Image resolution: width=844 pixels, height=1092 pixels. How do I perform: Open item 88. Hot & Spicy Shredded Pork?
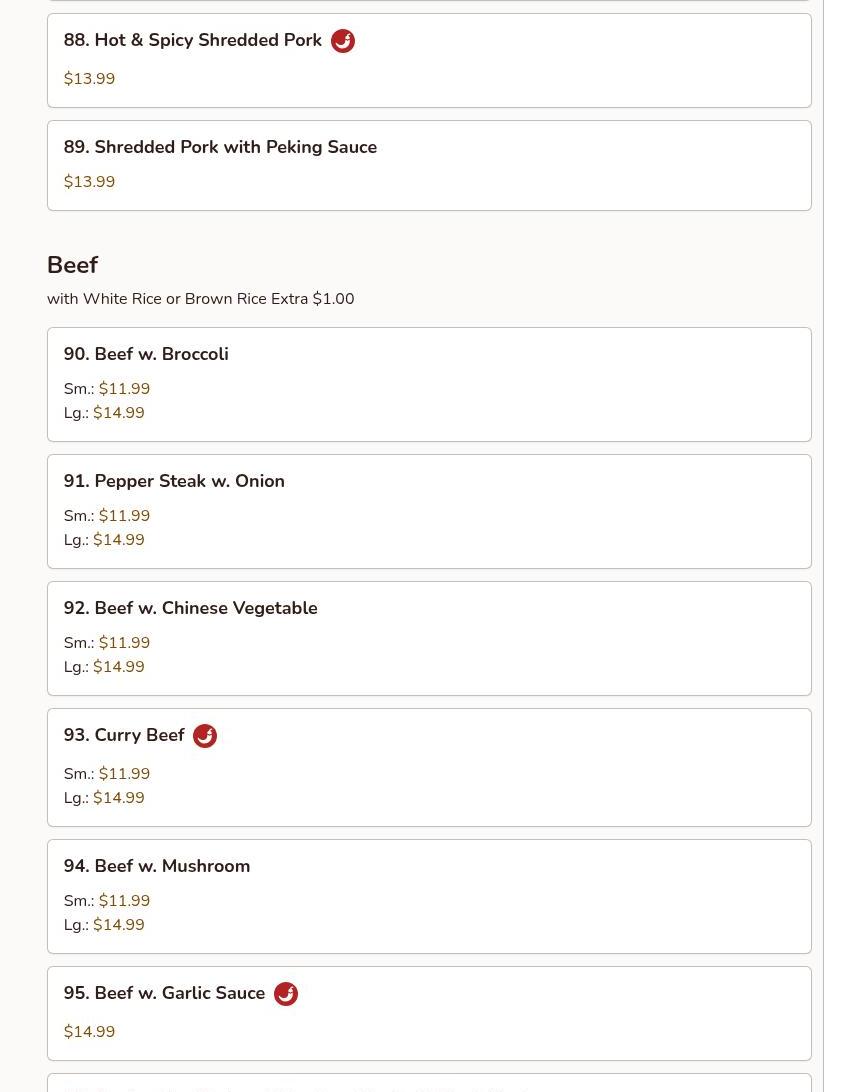click(x=193, y=41)
